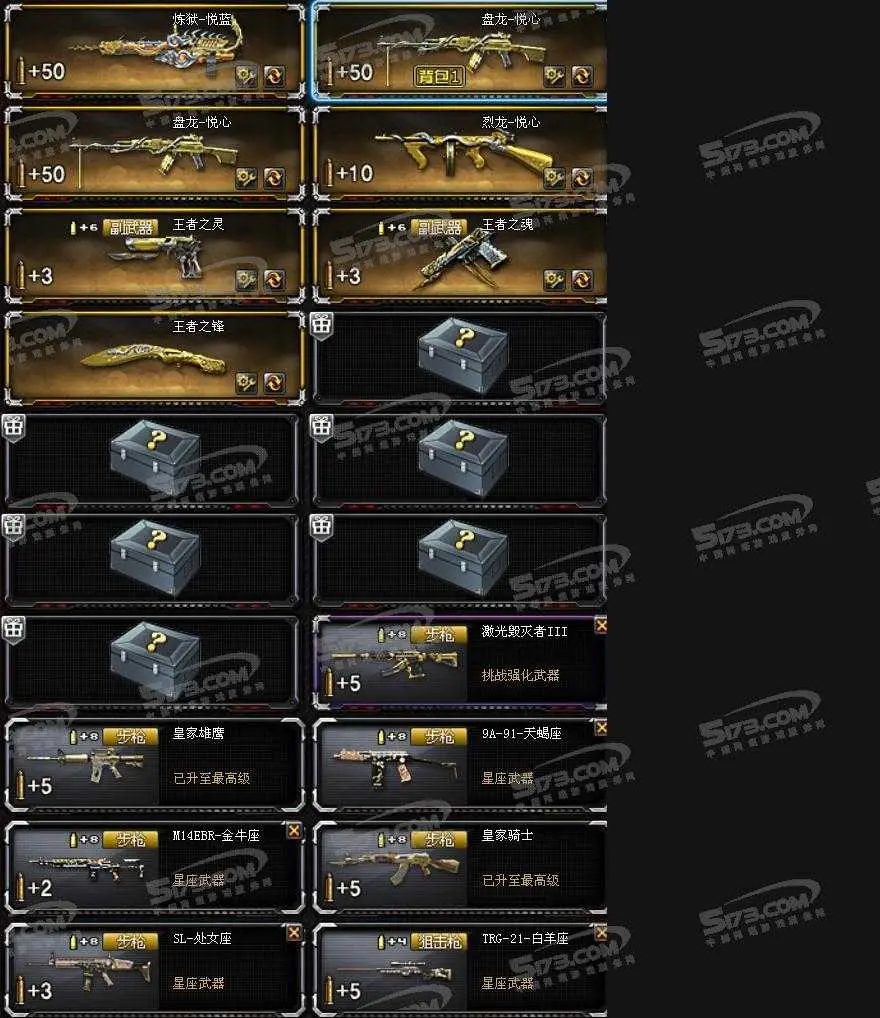Click the swap icon on 炼狱-悦蓝 weapon
Image resolution: width=880 pixels, height=1018 pixels.
274,77
